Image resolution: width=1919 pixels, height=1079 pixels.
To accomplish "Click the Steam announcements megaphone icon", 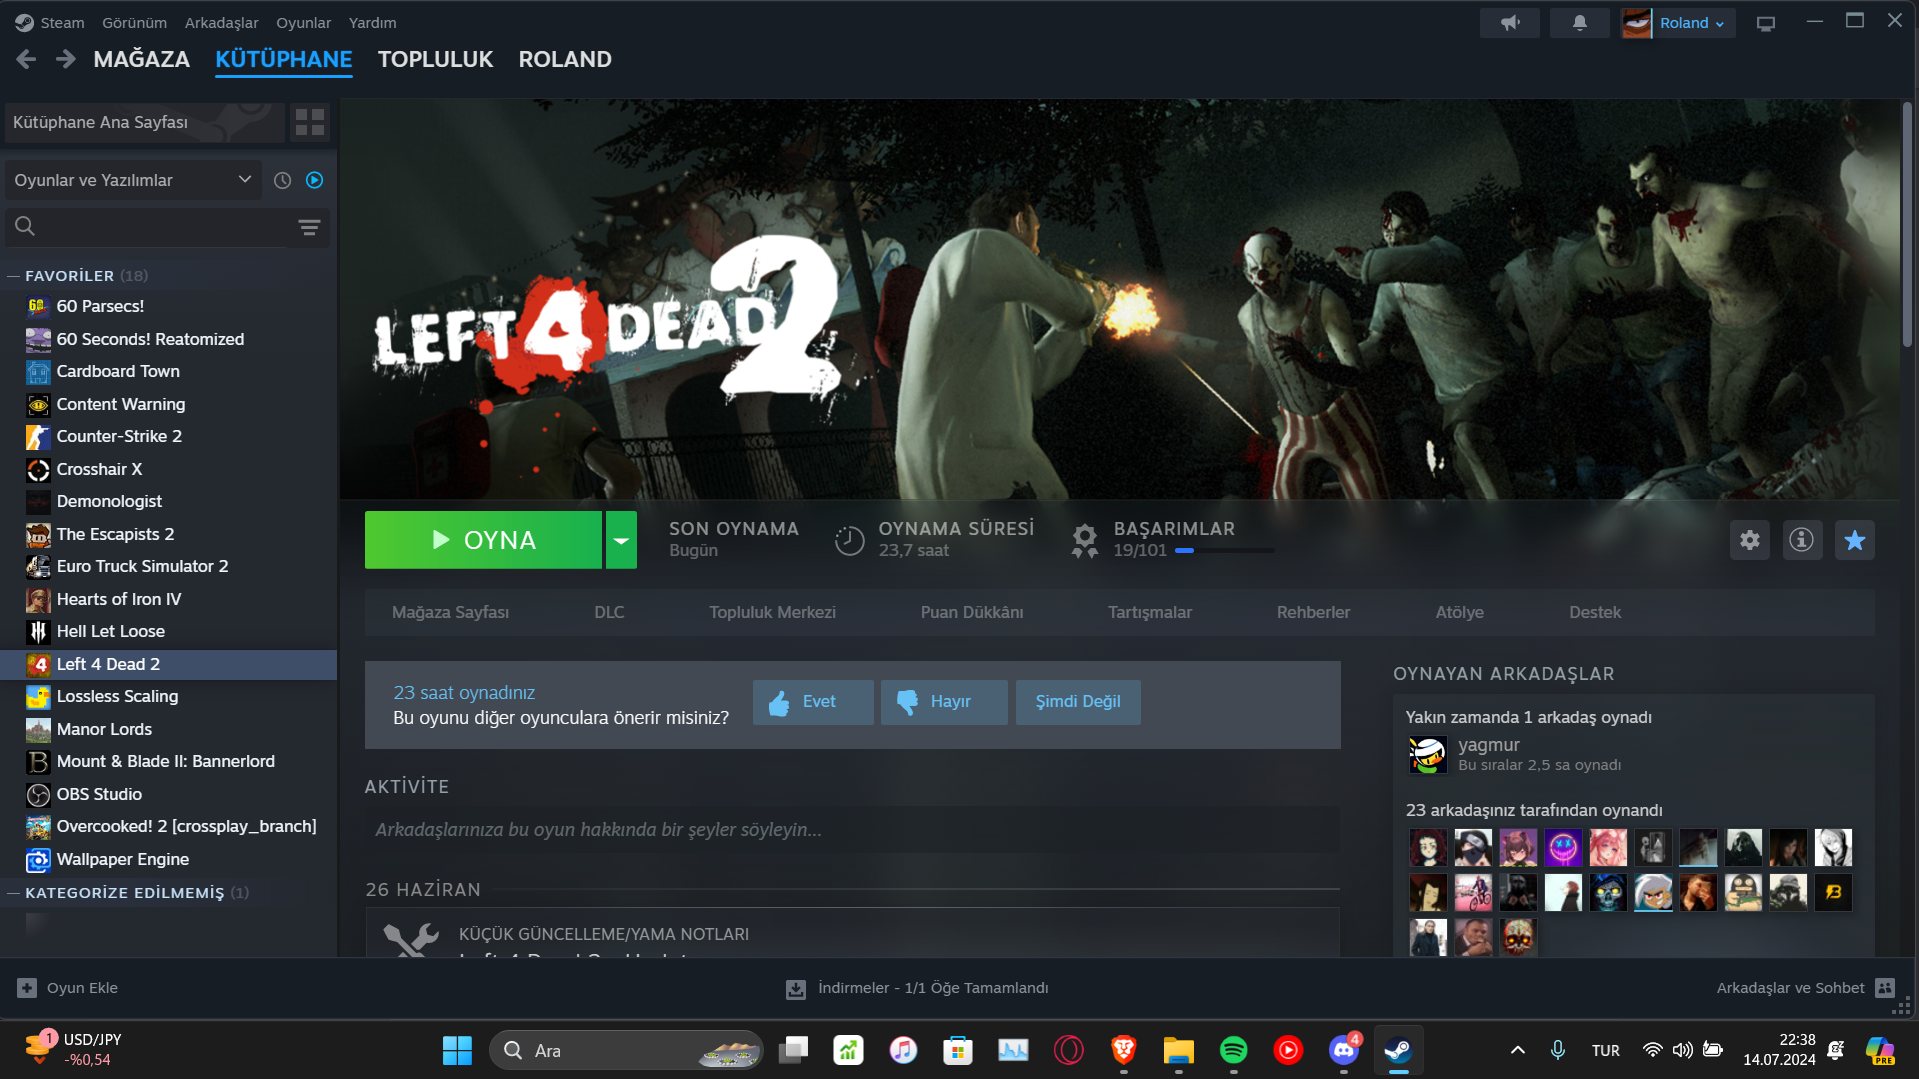I will tap(1510, 23).
